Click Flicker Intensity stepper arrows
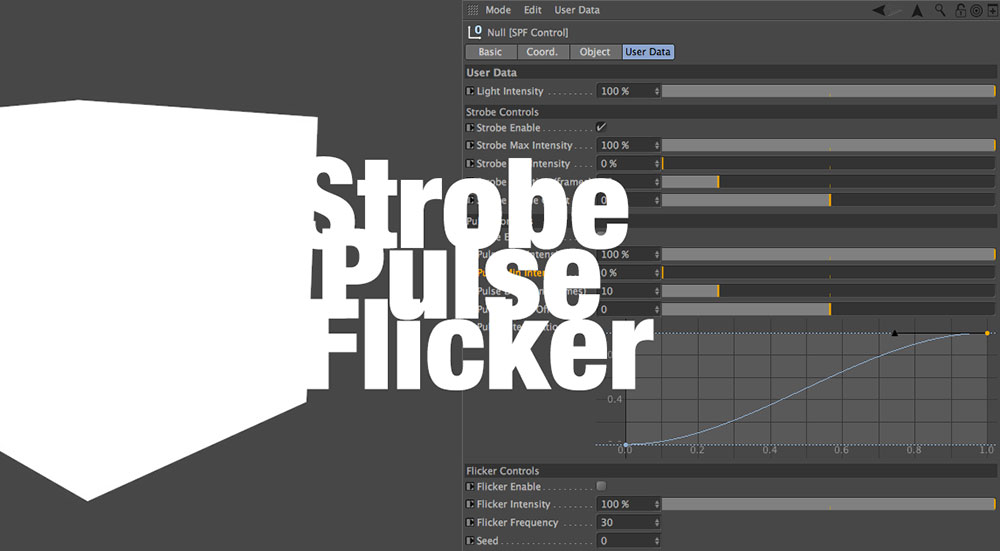The height and width of the screenshot is (551, 1000). click(x=656, y=504)
